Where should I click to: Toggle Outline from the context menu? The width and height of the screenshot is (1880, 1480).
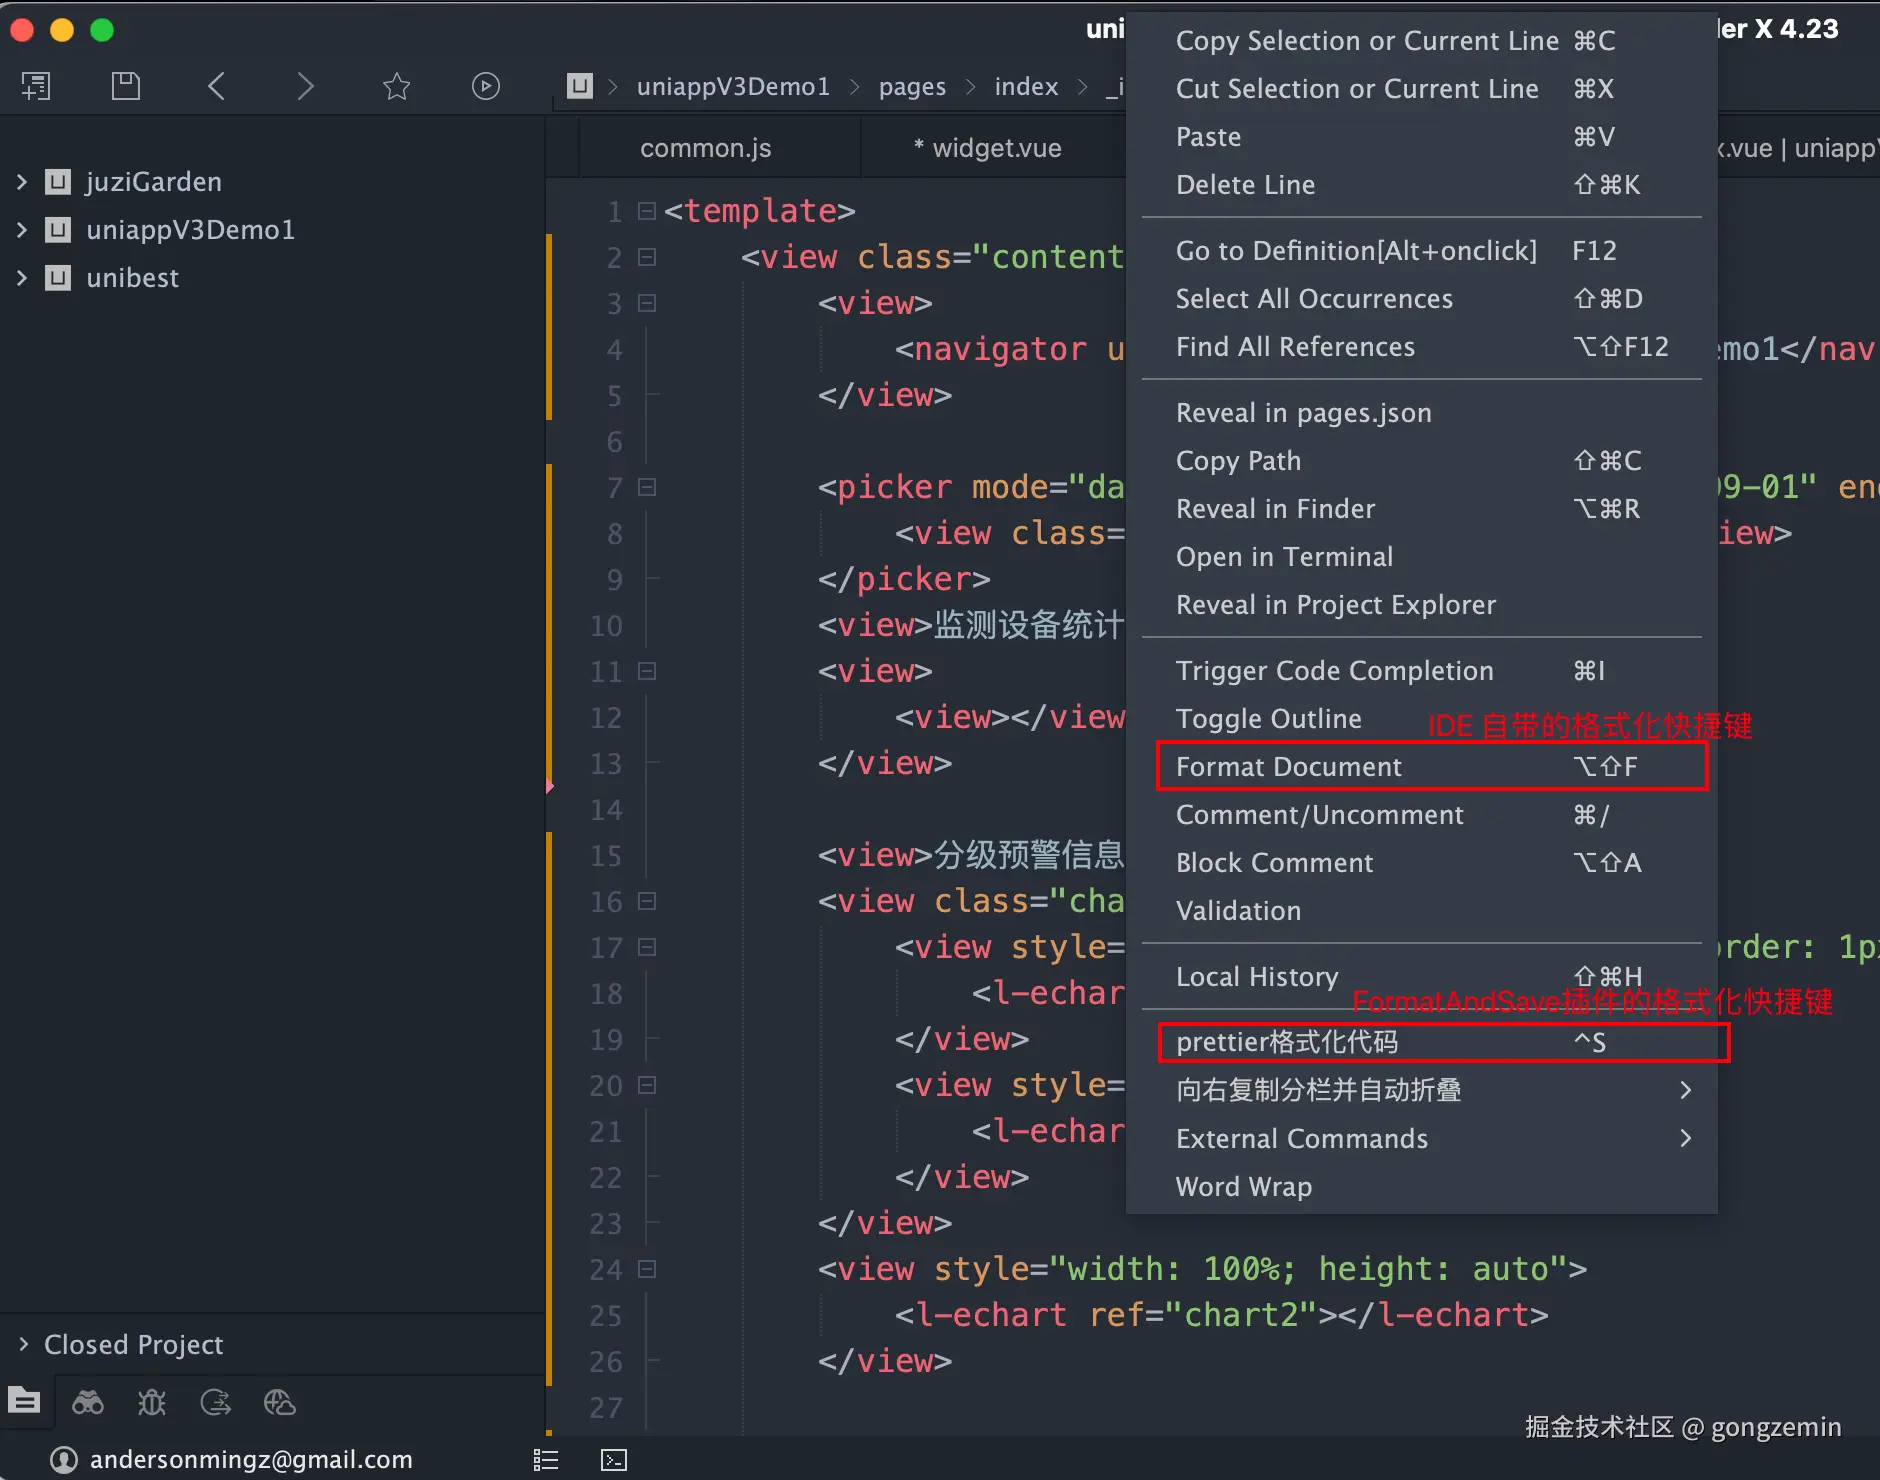tap(1268, 718)
